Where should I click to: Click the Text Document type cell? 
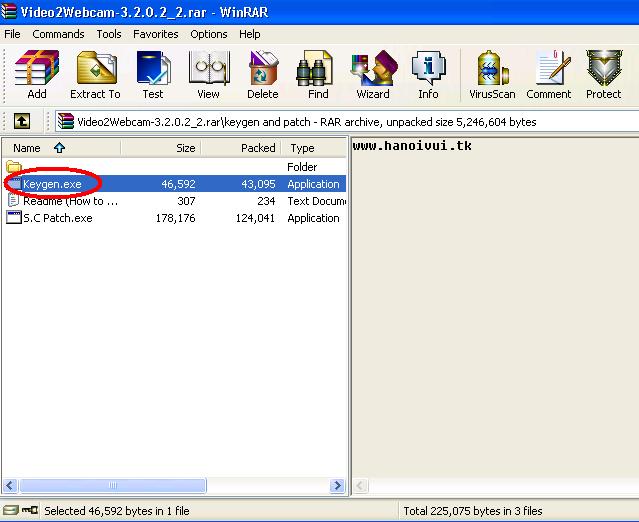317,201
